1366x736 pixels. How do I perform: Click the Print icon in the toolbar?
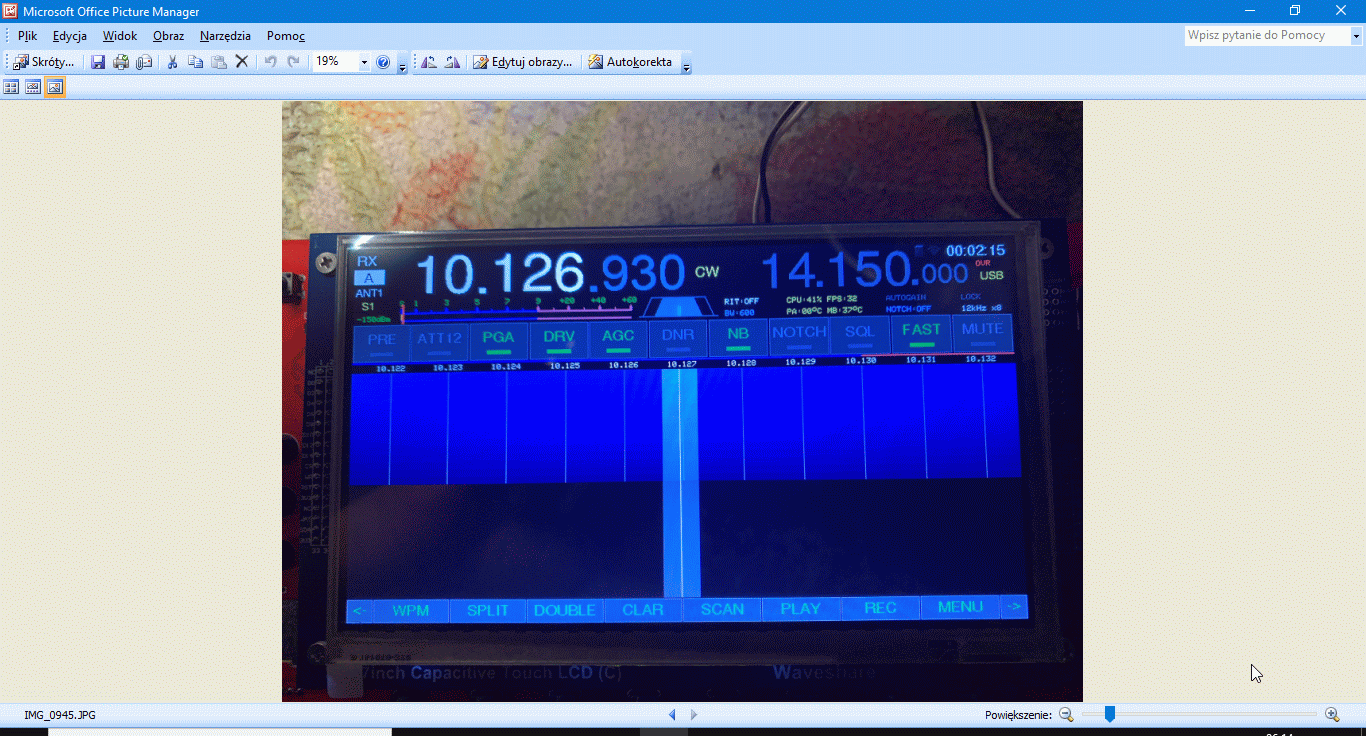(x=121, y=62)
